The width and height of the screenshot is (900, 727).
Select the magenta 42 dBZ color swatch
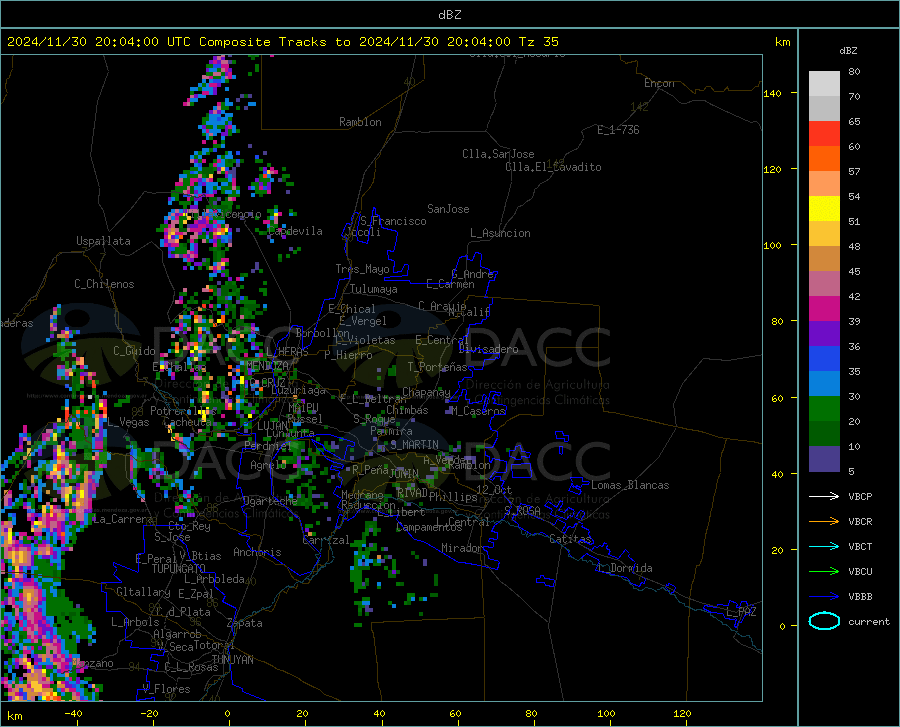[824, 308]
